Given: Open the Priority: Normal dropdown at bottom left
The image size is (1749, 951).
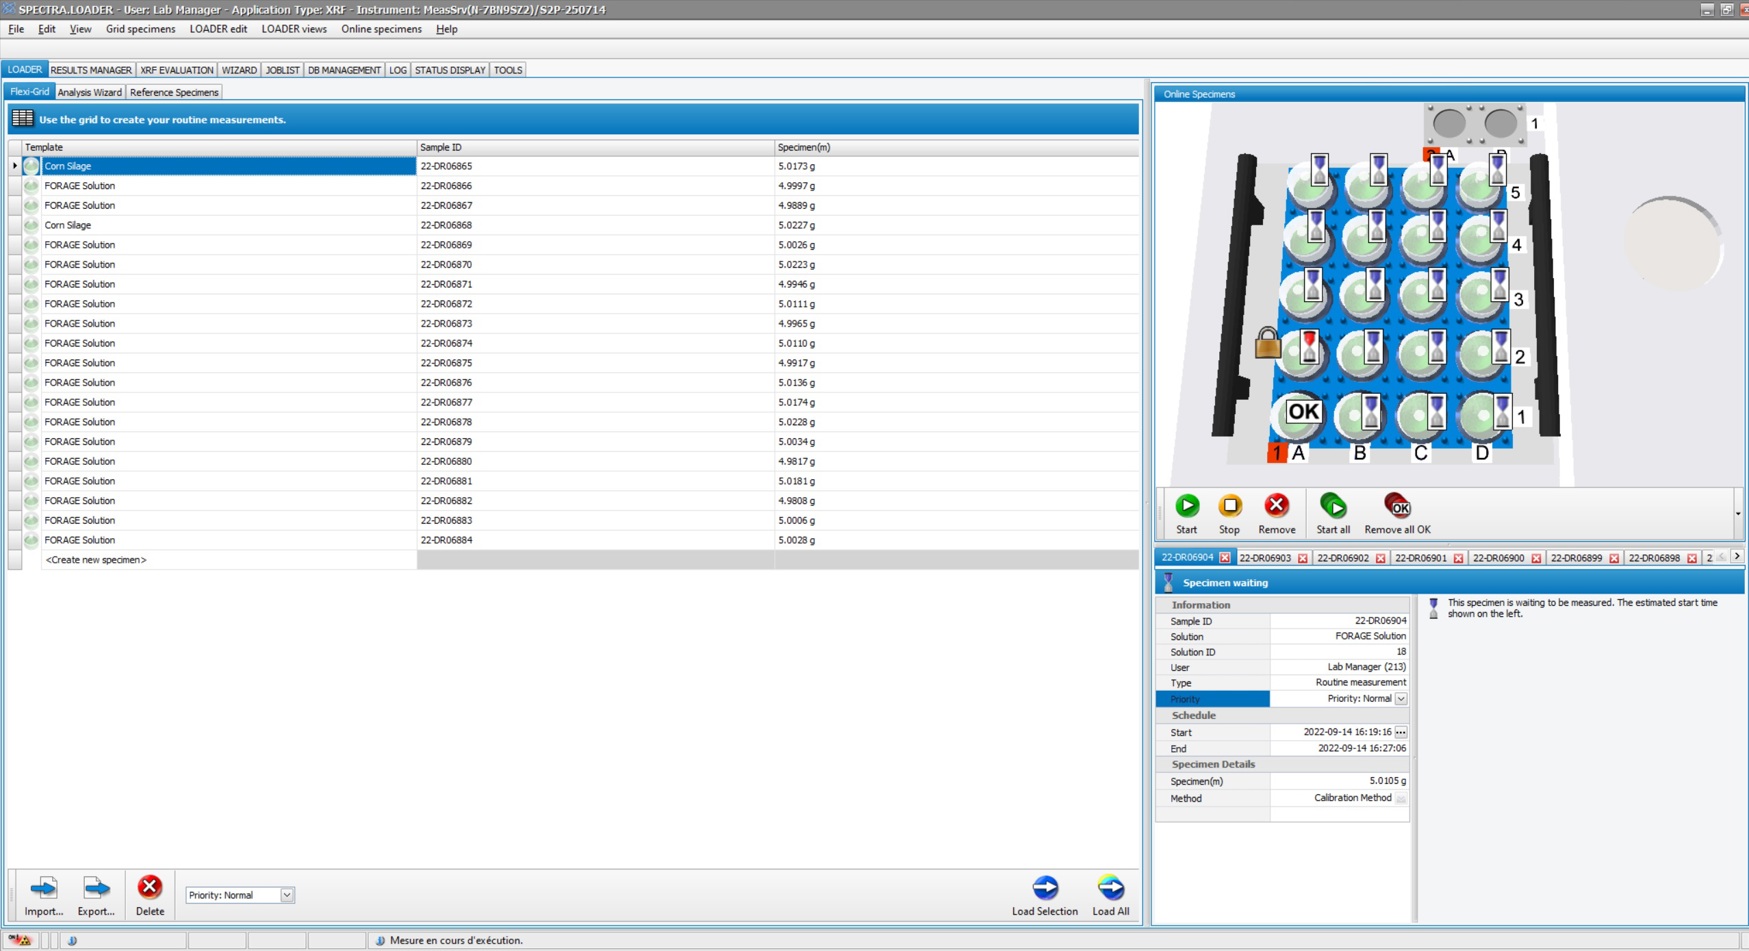Looking at the screenshot, I should (x=287, y=895).
